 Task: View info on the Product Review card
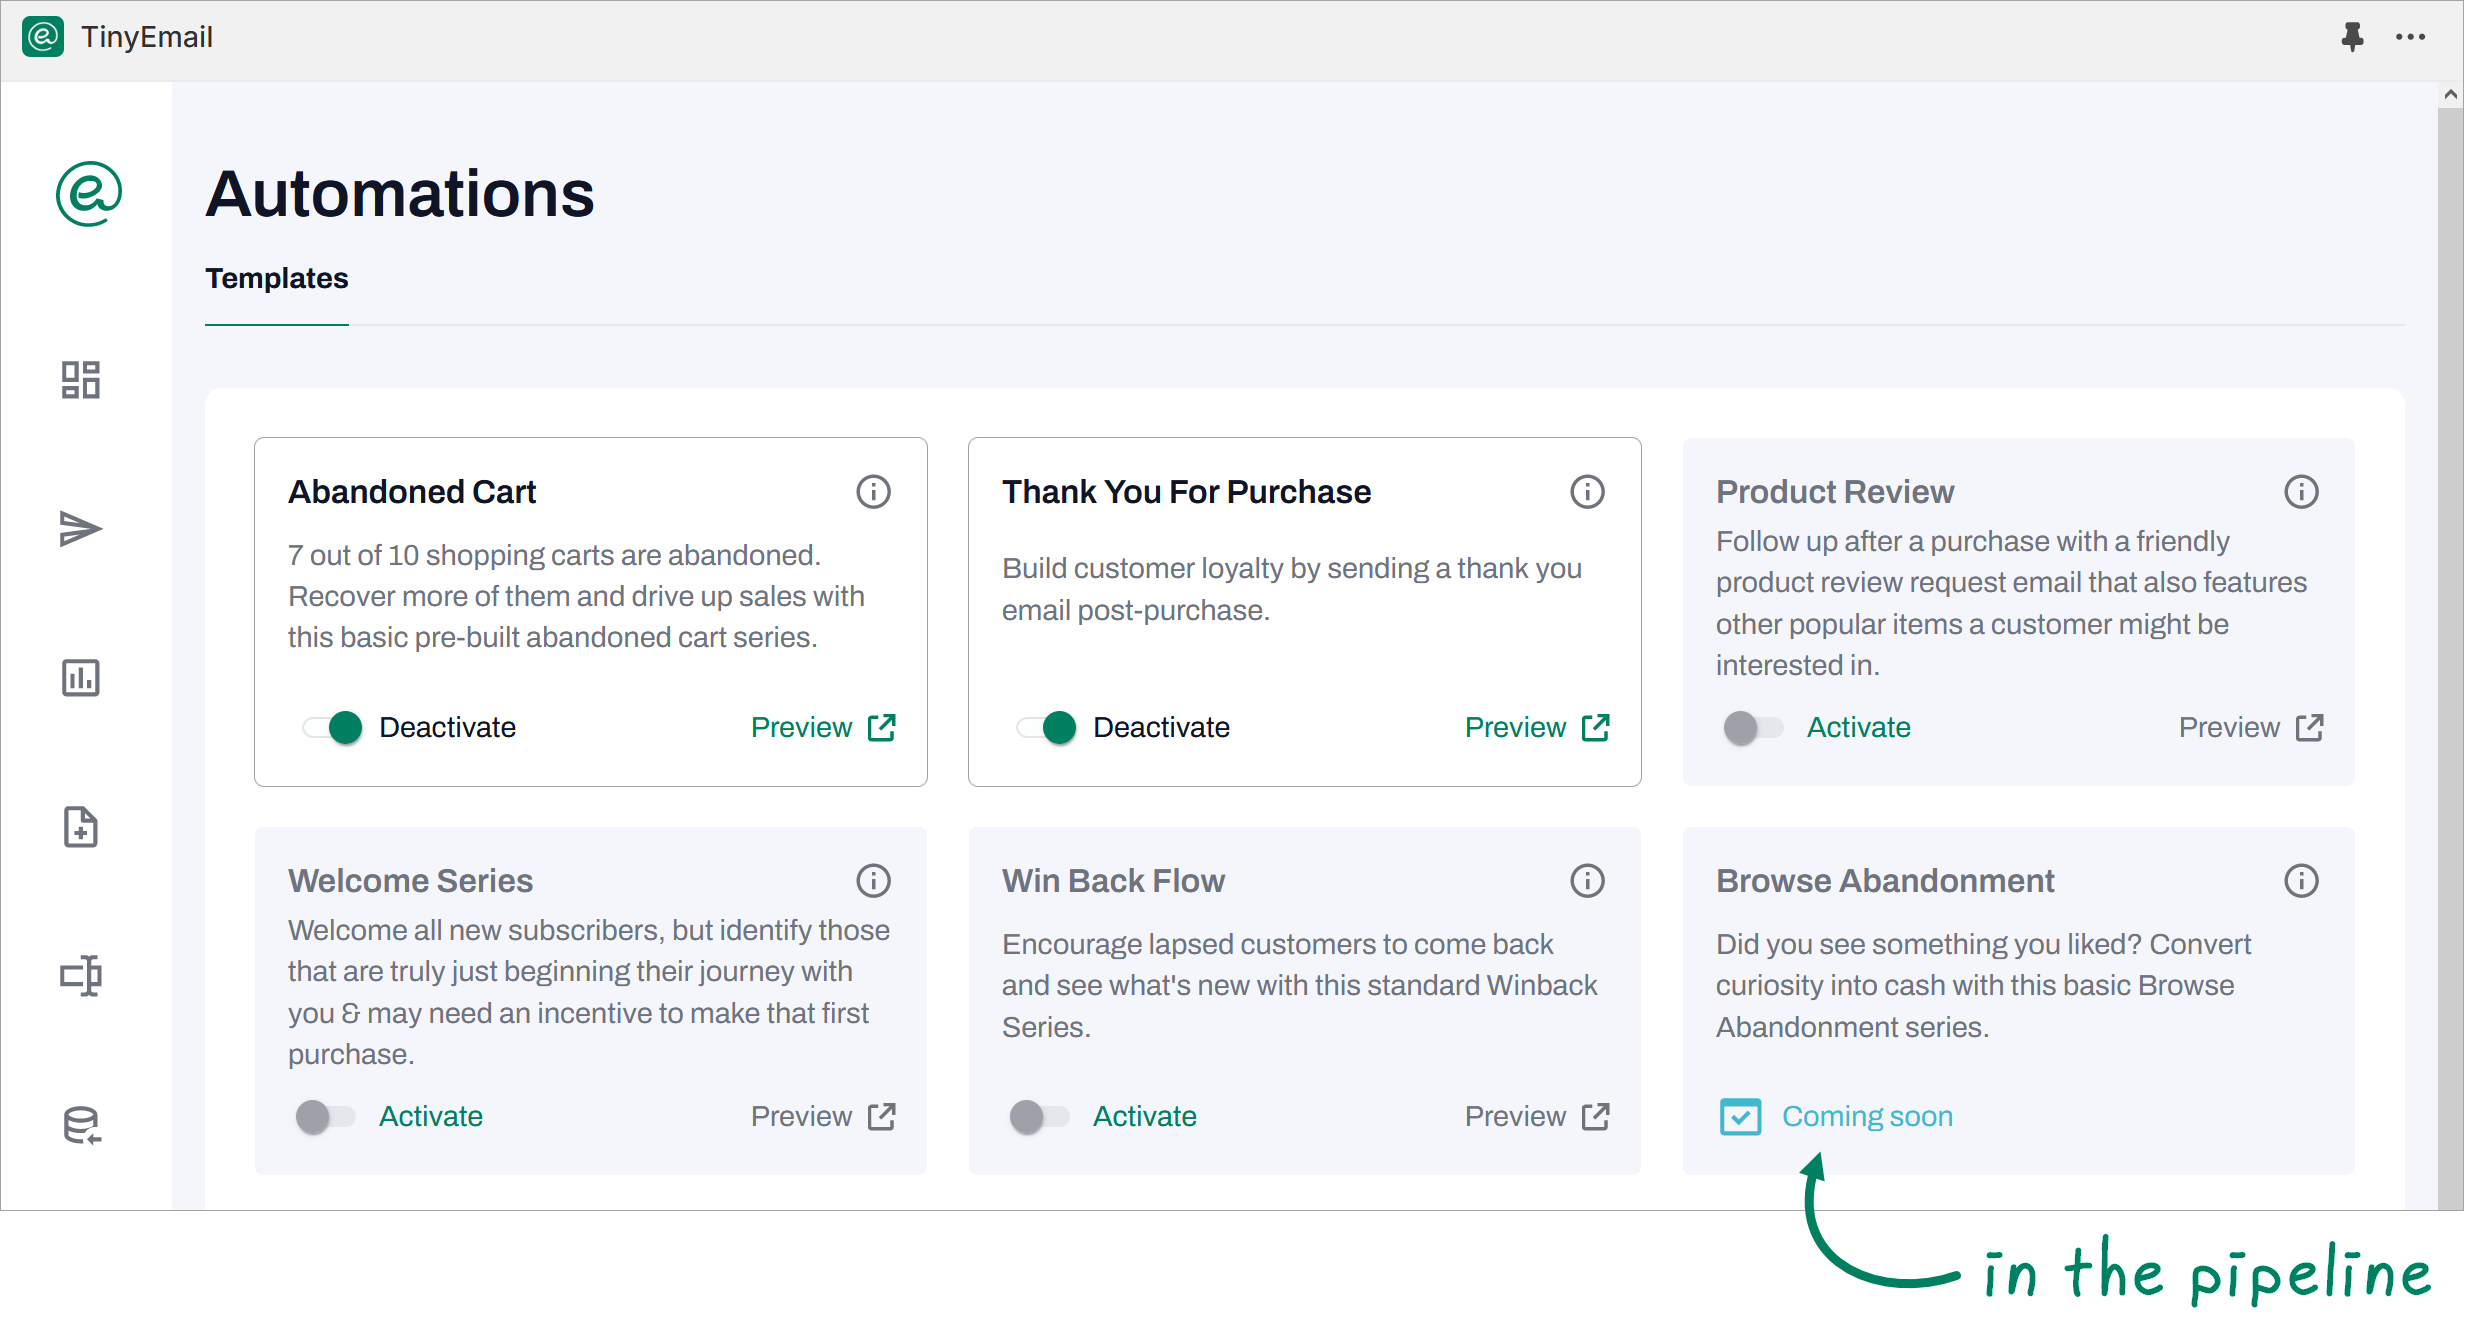pyautogui.click(x=2301, y=491)
